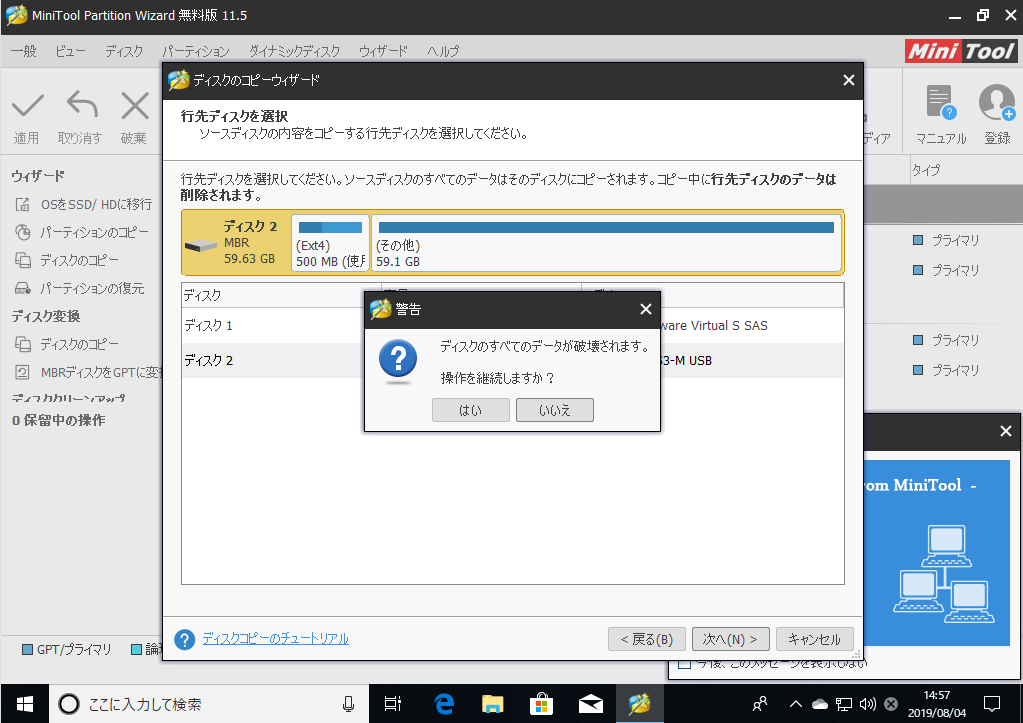
Task: Click いいえ in the warning dialog
Action: click(555, 410)
